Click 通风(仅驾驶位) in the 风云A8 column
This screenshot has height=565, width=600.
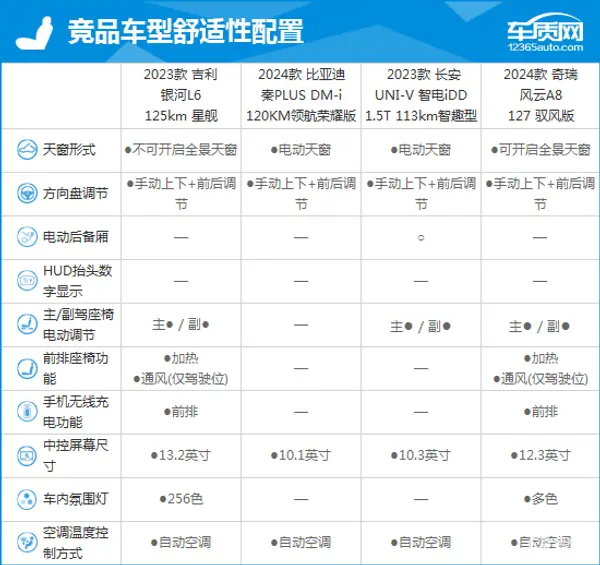[x=541, y=379]
